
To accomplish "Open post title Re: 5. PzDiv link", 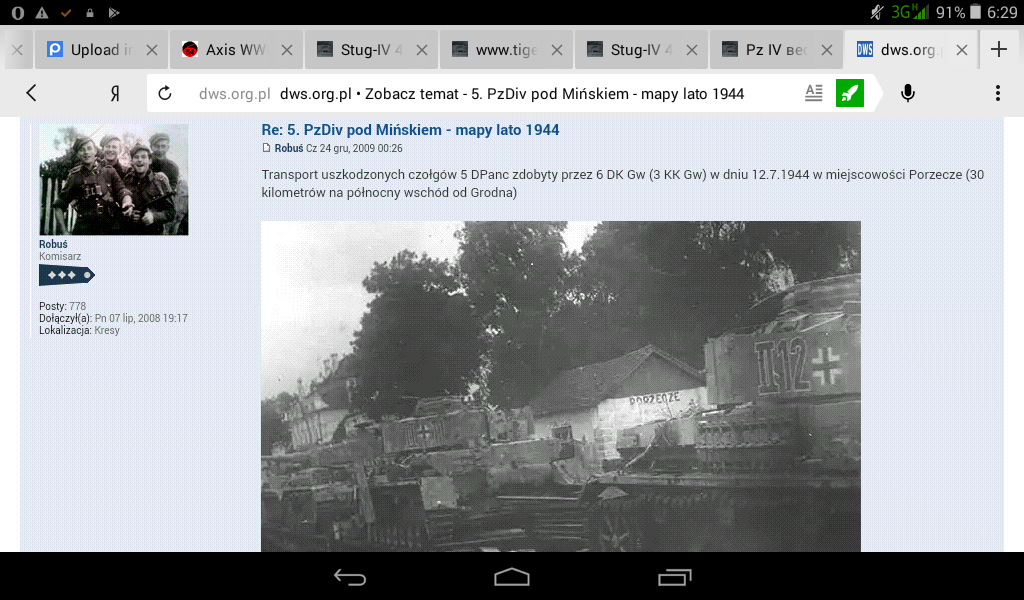I will 410,130.
